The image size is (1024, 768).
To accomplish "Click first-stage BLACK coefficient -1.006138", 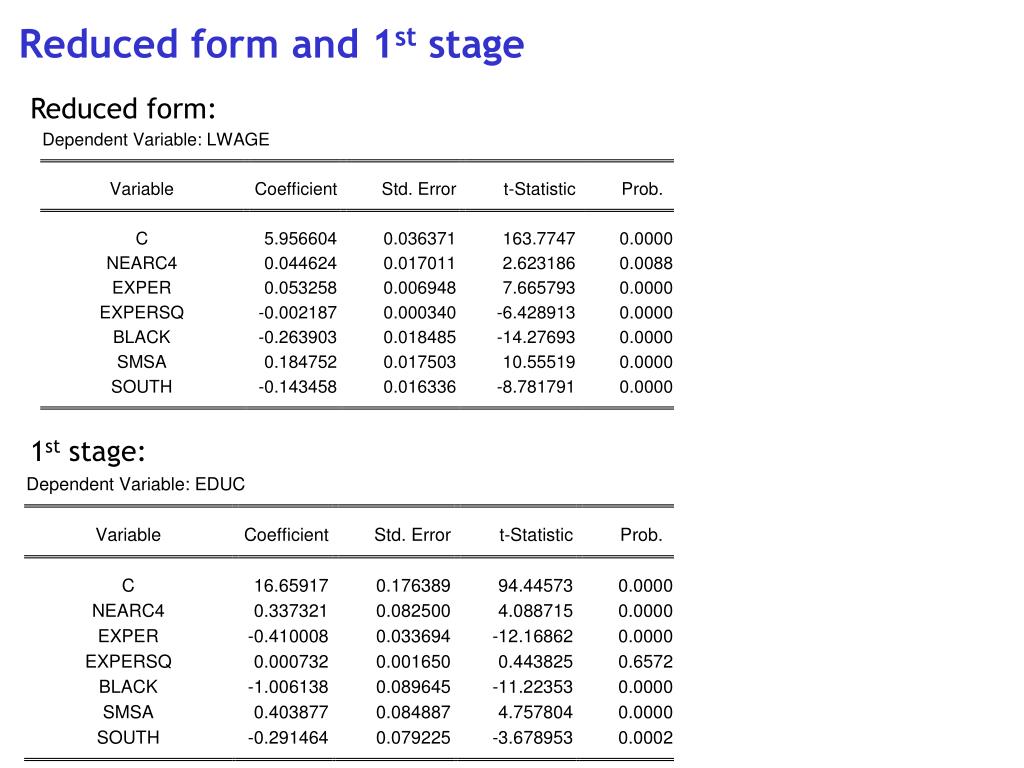I will click(288, 687).
